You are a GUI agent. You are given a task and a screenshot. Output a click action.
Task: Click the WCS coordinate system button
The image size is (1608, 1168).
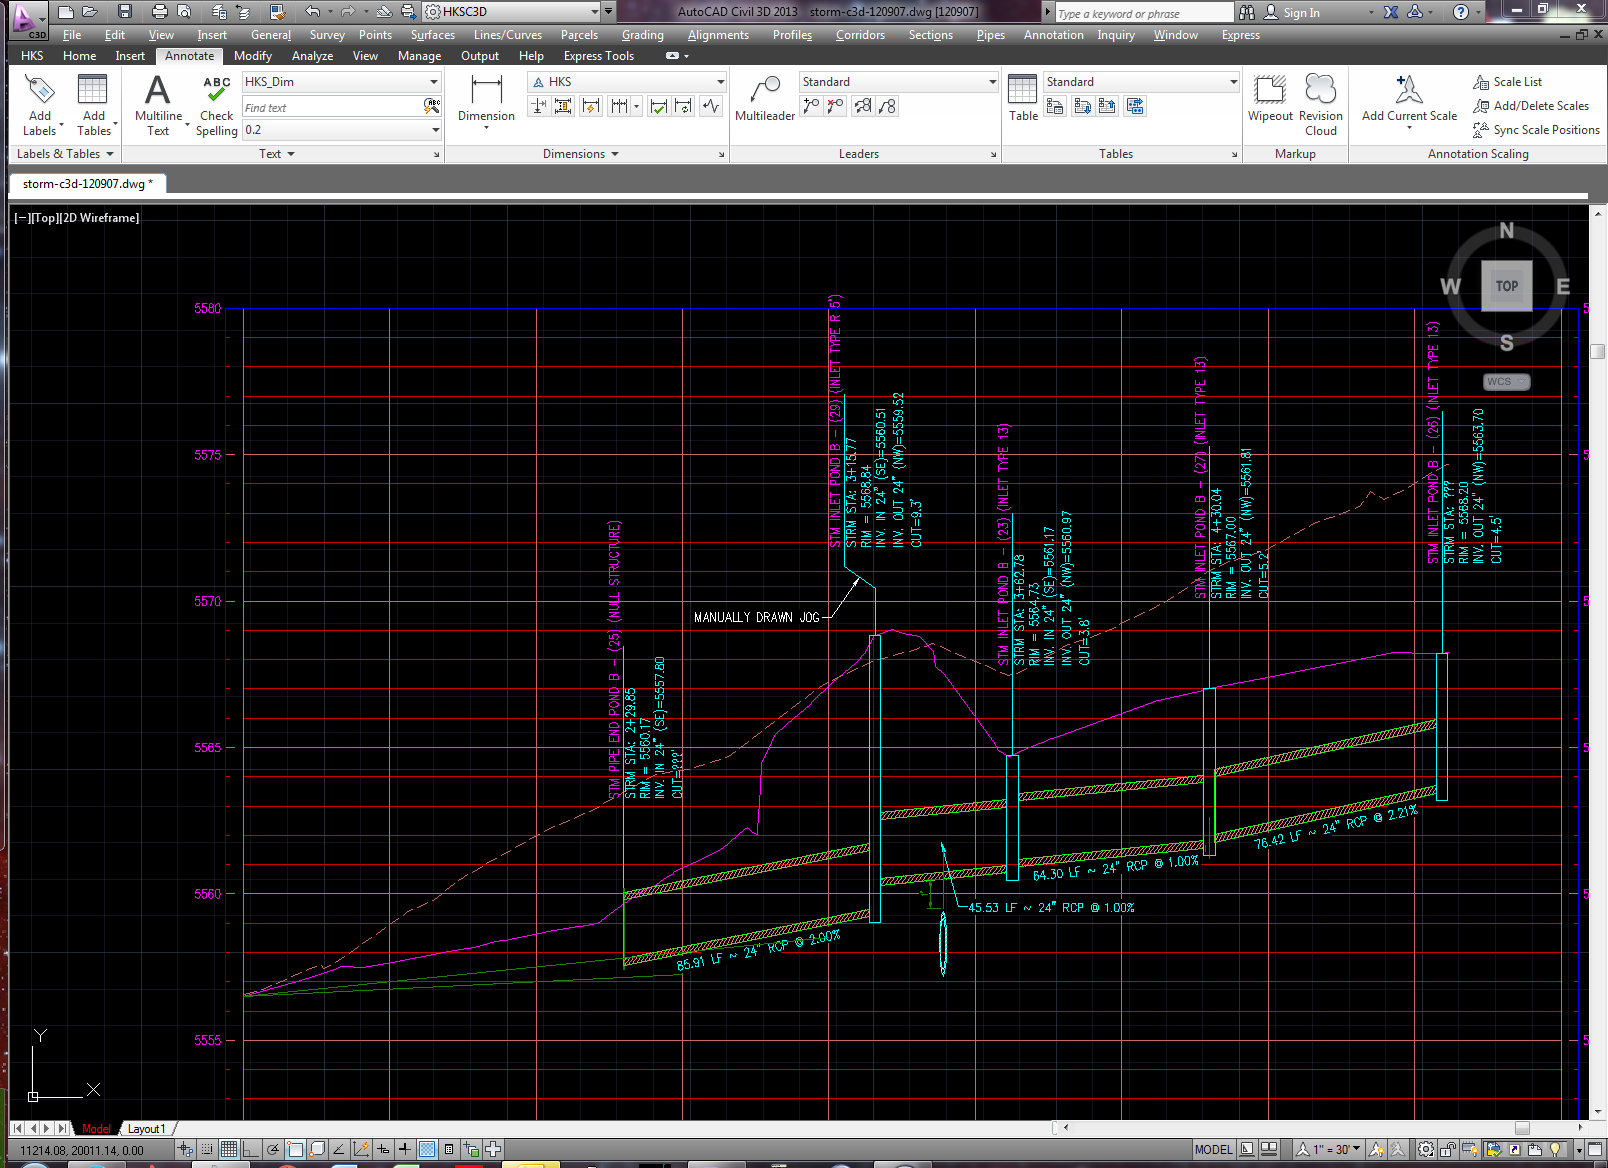pyautogui.click(x=1506, y=382)
